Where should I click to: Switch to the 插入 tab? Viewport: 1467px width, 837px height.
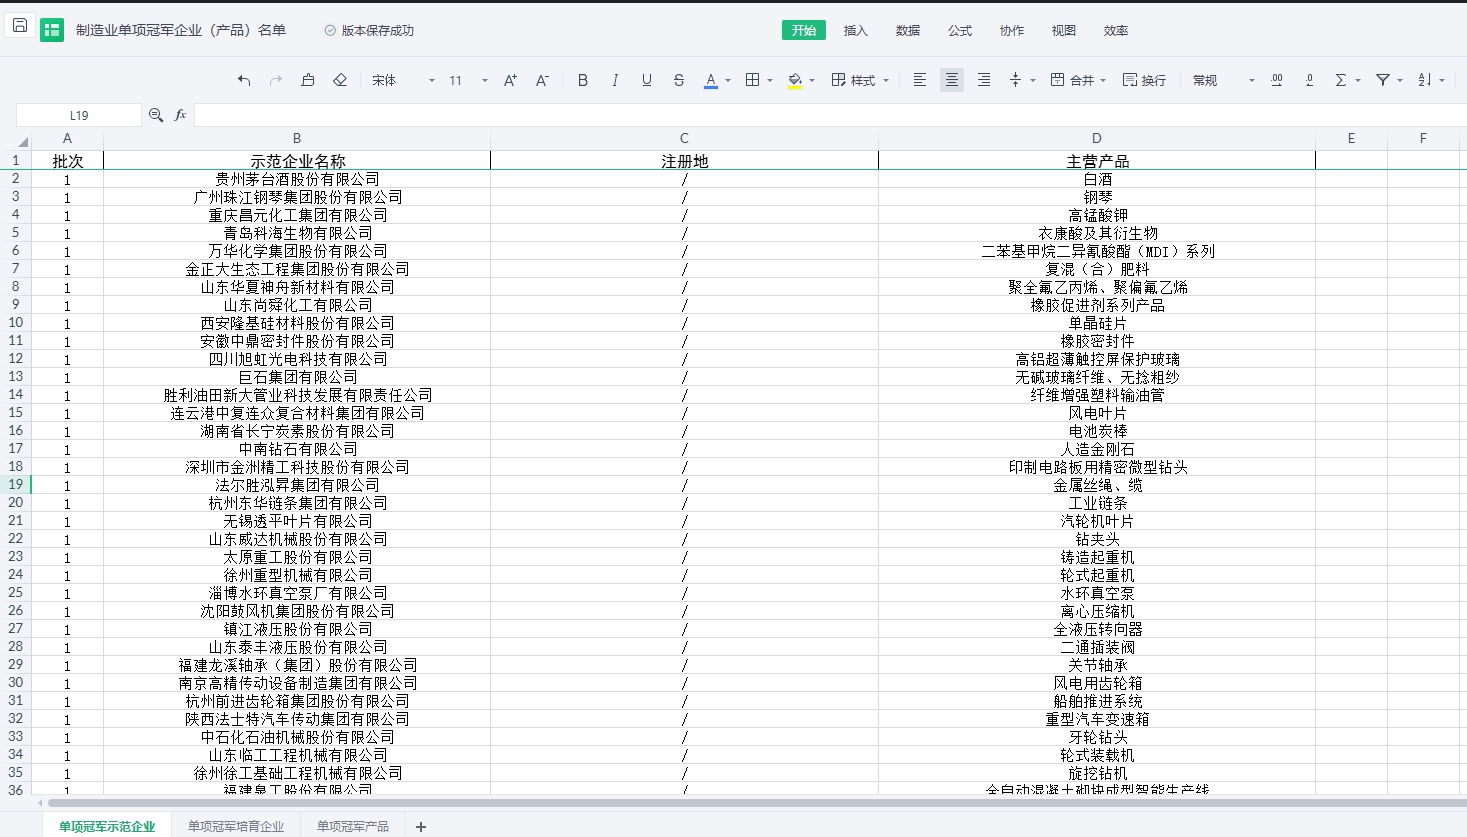click(856, 30)
